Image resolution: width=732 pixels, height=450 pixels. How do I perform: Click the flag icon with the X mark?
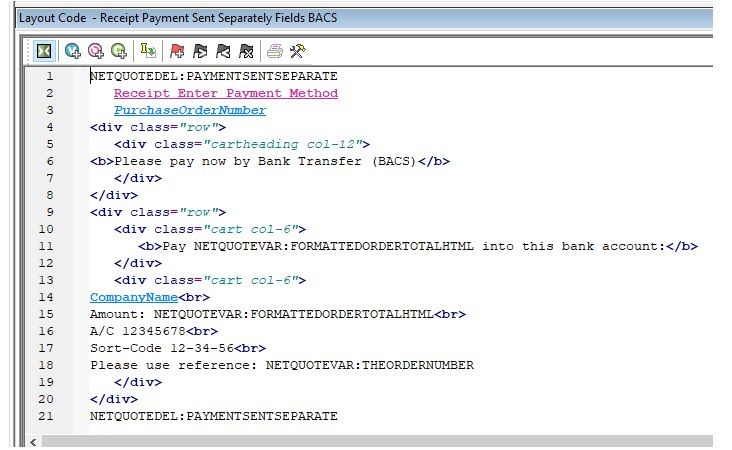[246, 50]
